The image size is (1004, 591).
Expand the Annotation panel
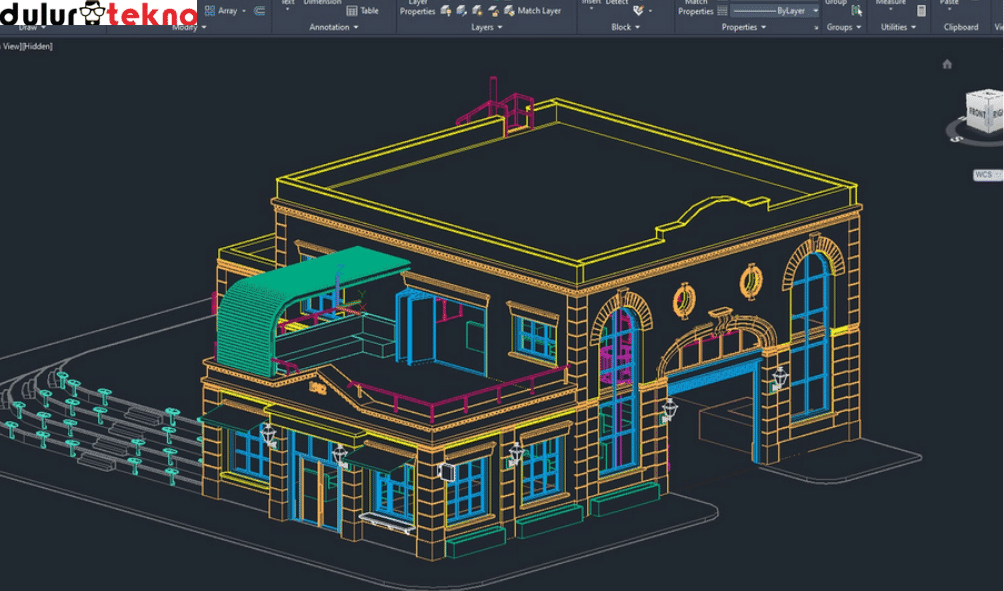click(x=334, y=27)
